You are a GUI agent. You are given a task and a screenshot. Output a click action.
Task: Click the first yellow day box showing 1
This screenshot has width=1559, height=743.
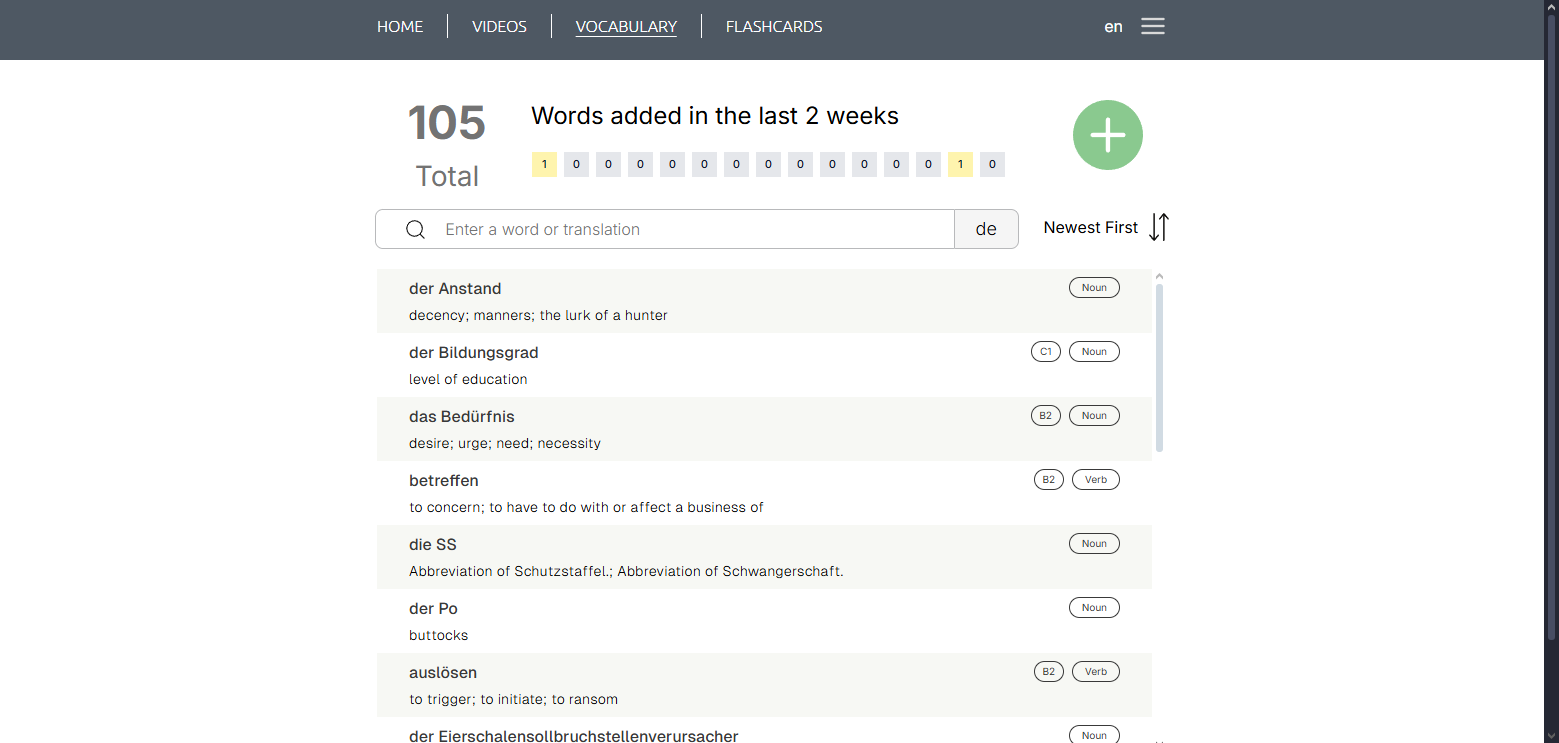pos(544,165)
